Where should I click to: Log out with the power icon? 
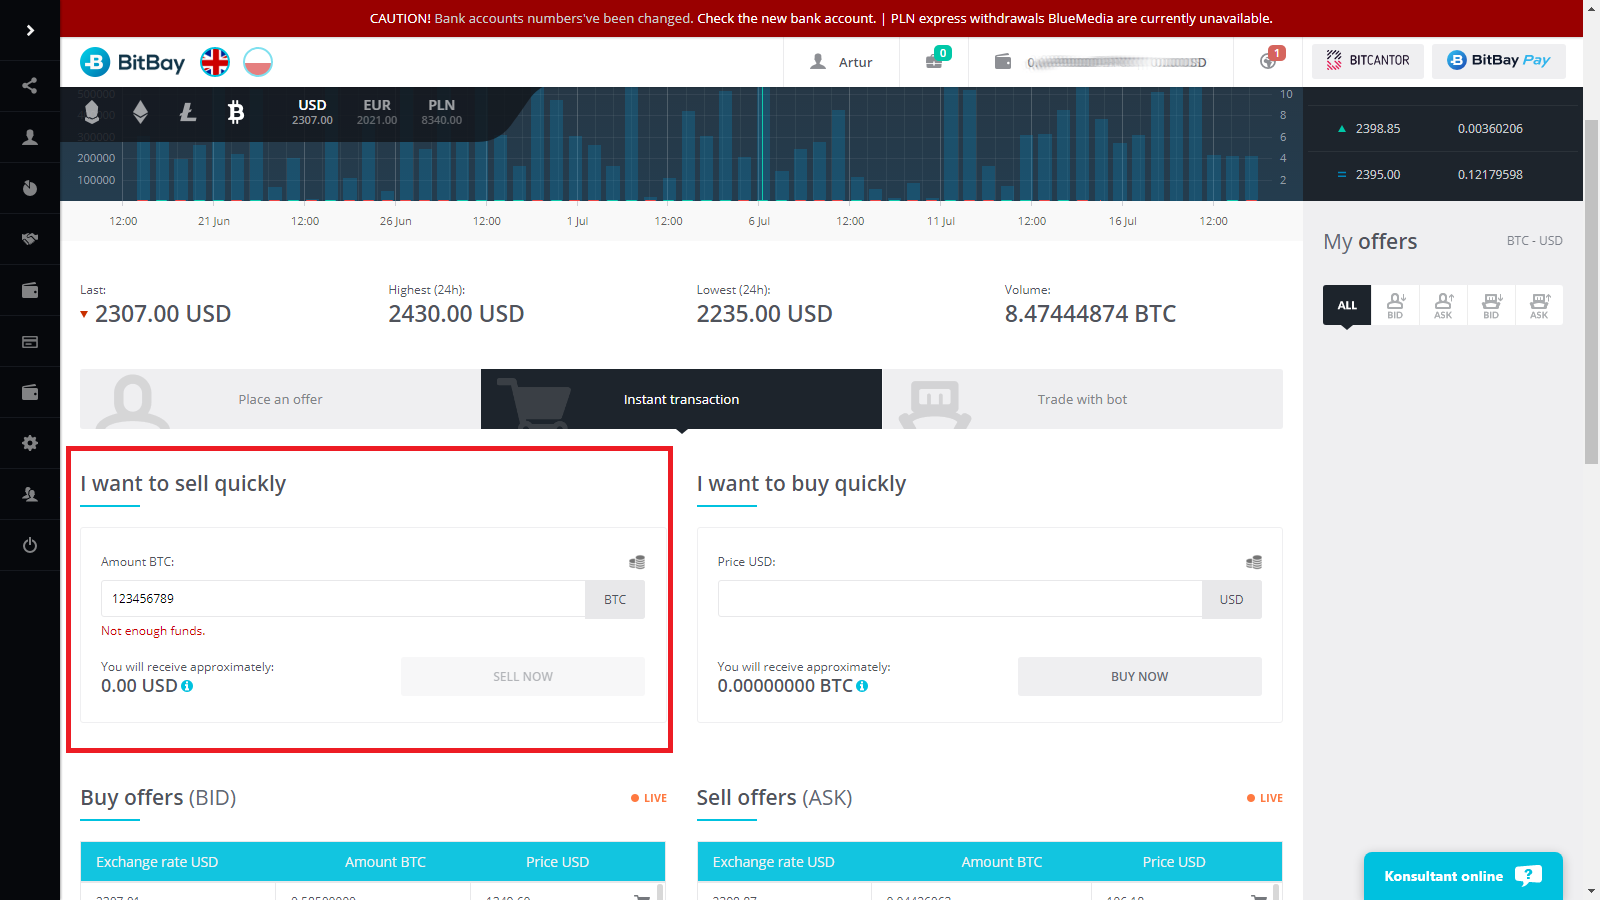coord(30,545)
